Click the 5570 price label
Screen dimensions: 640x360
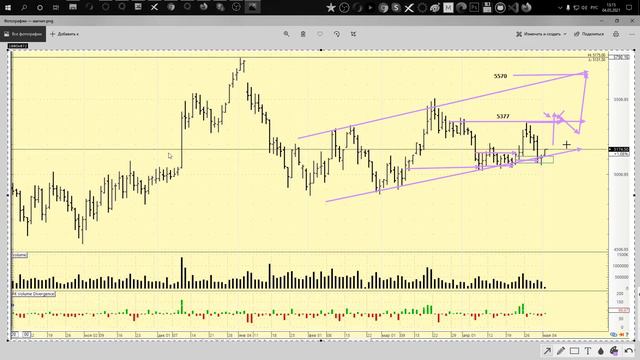(500, 76)
